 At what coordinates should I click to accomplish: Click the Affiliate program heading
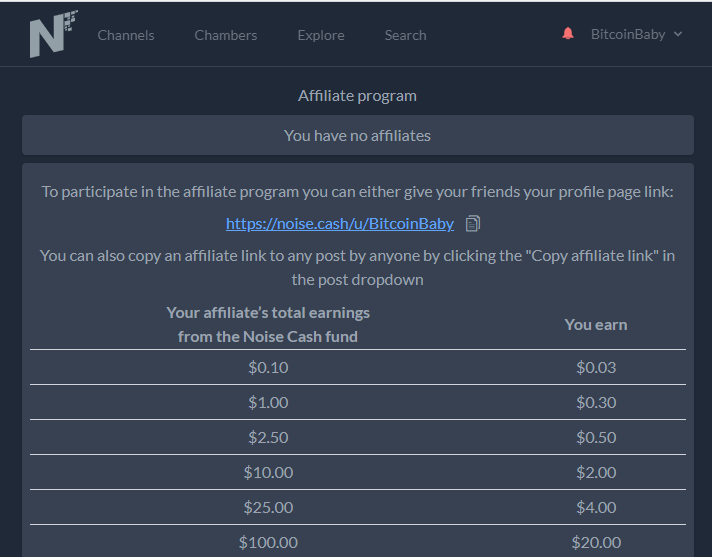[357, 96]
